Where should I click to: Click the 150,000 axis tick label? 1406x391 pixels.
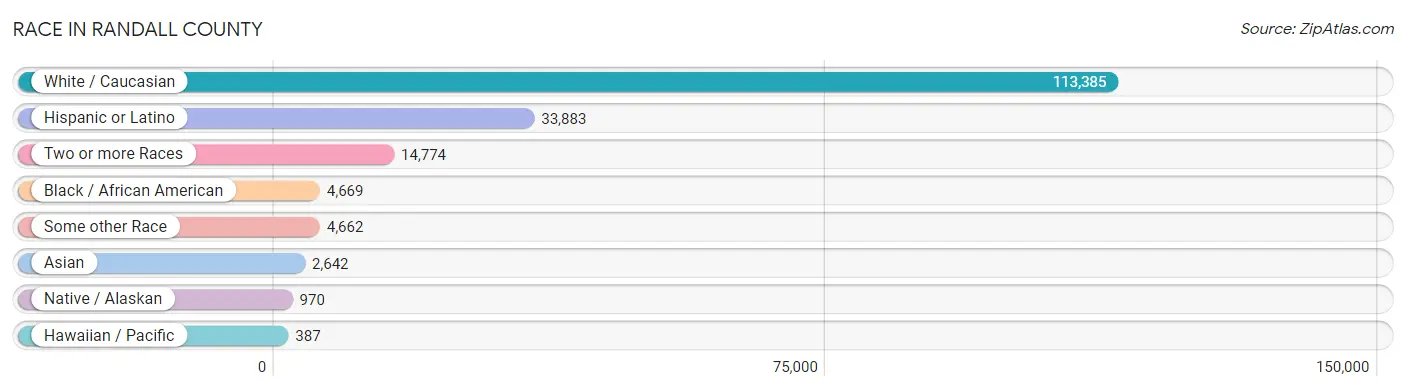click(1342, 367)
